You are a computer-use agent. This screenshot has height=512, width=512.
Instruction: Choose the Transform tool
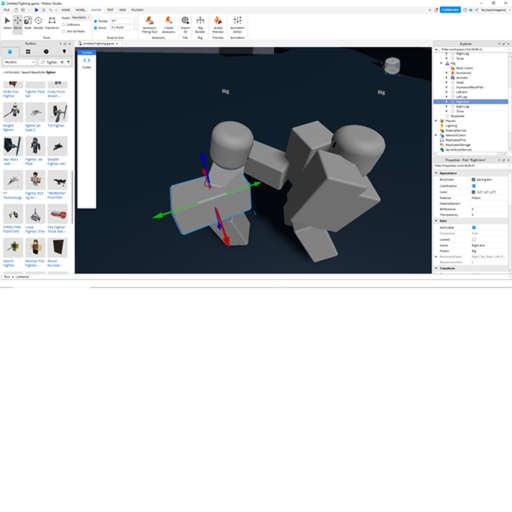(52, 23)
